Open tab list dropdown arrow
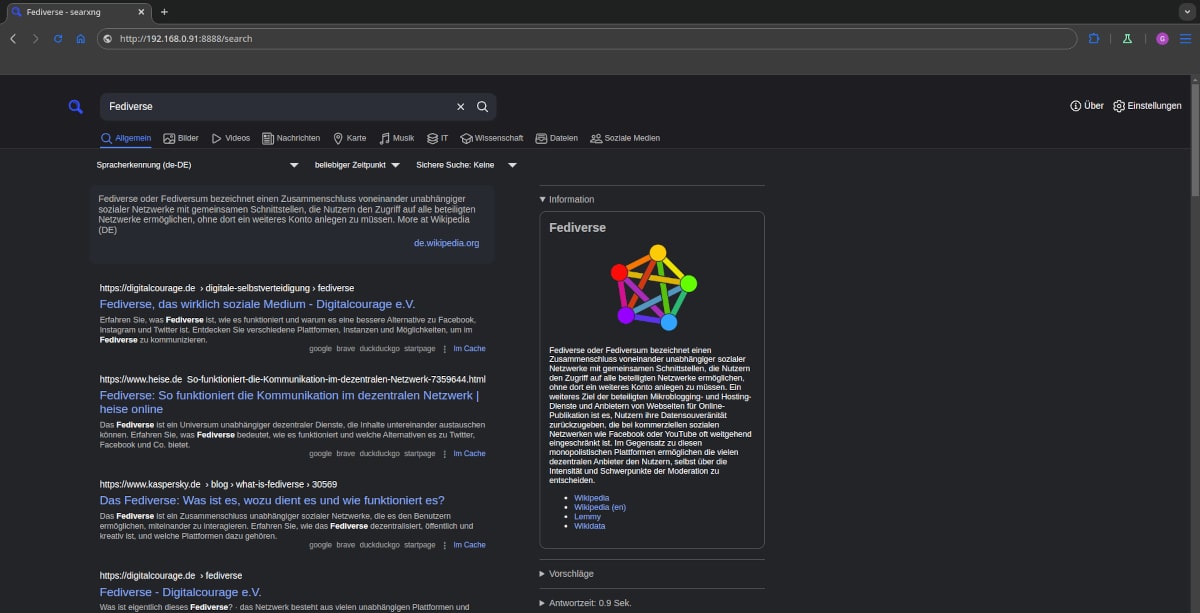 click(1186, 12)
